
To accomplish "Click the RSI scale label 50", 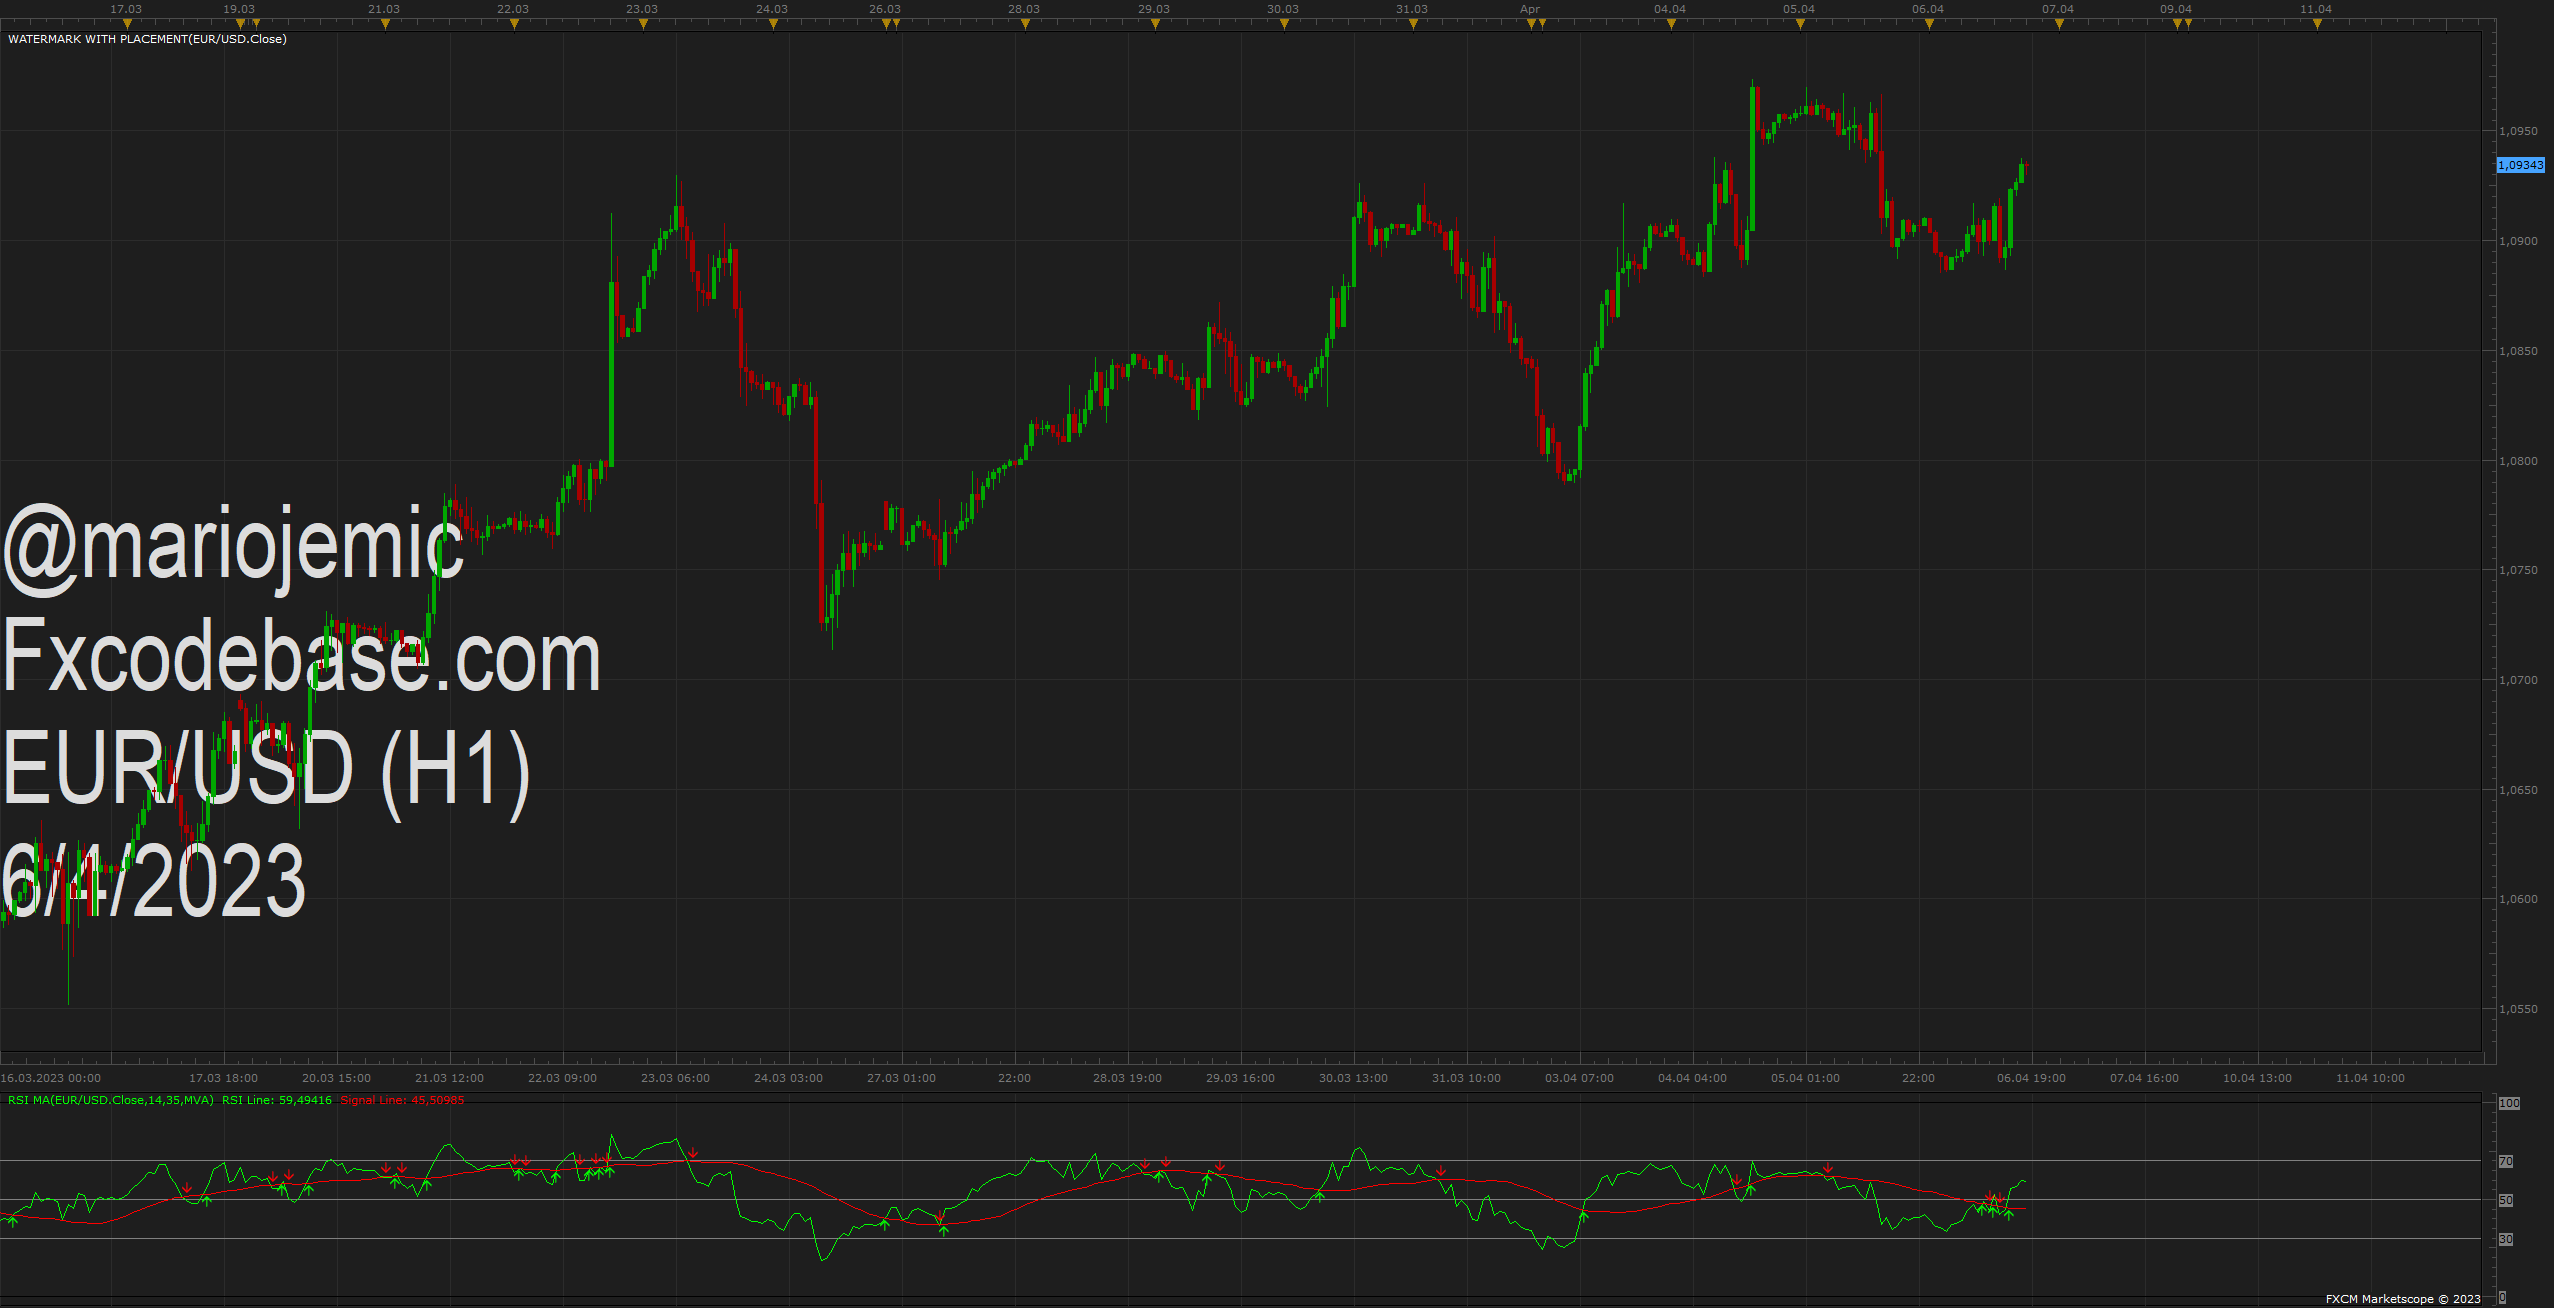I will coord(2506,1200).
